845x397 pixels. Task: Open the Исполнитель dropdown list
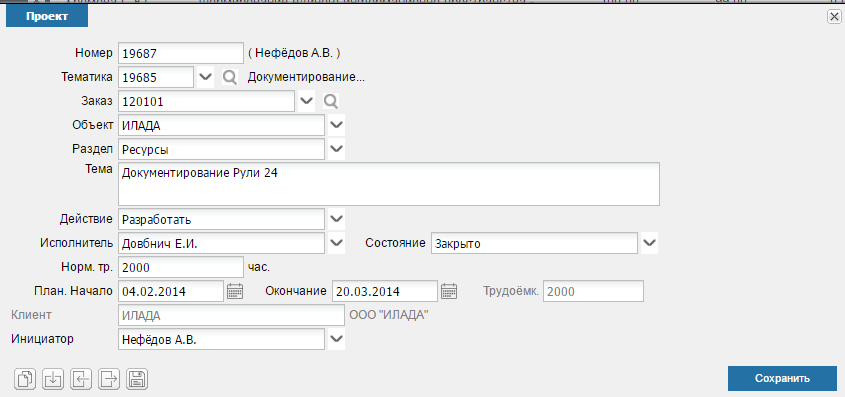[336, 243]
